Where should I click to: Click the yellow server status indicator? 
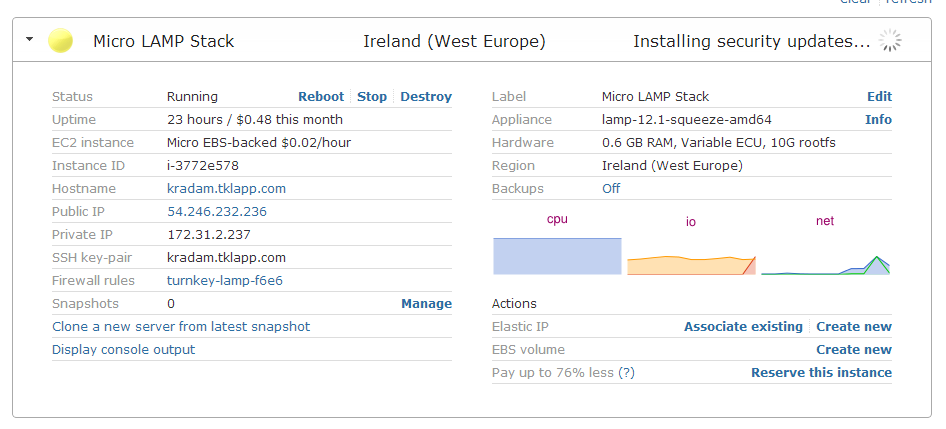tap(61, 41)
